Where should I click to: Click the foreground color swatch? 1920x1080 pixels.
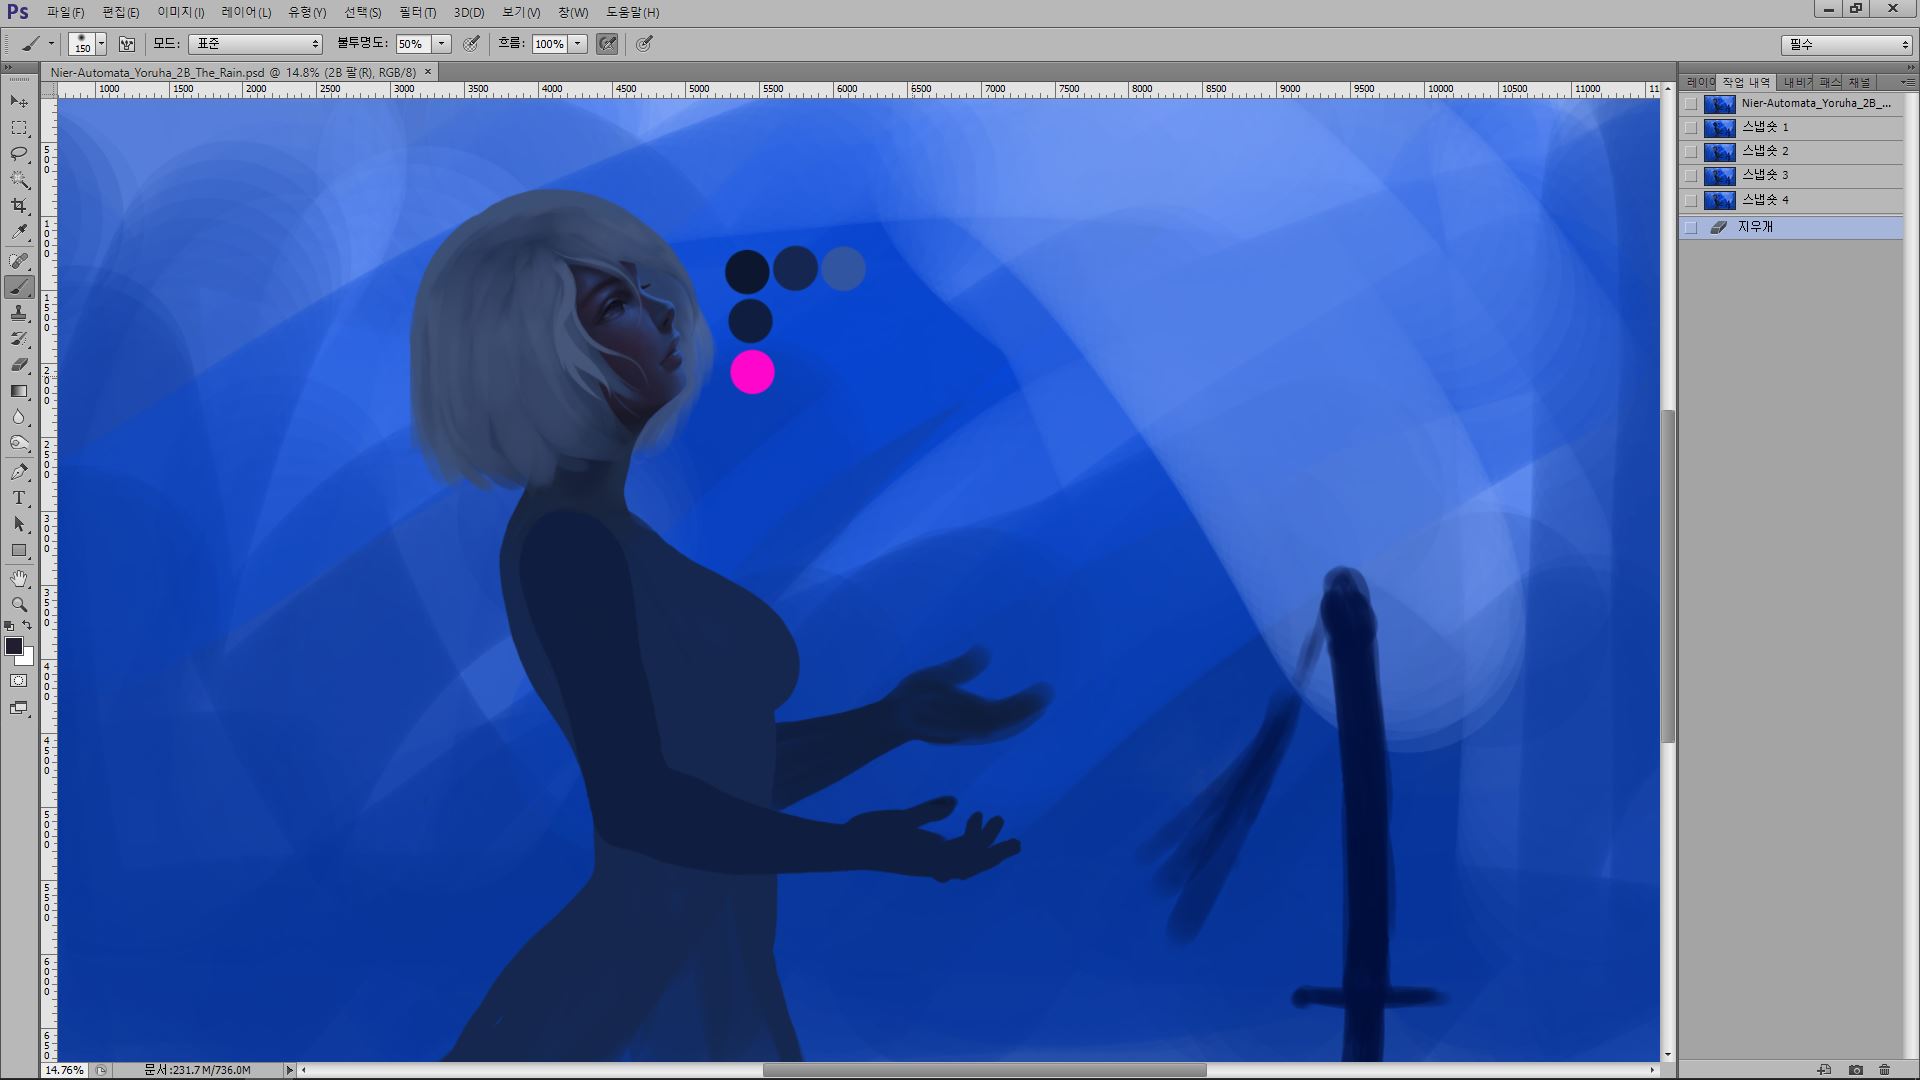pyautogui.click(x=14, y=646)
